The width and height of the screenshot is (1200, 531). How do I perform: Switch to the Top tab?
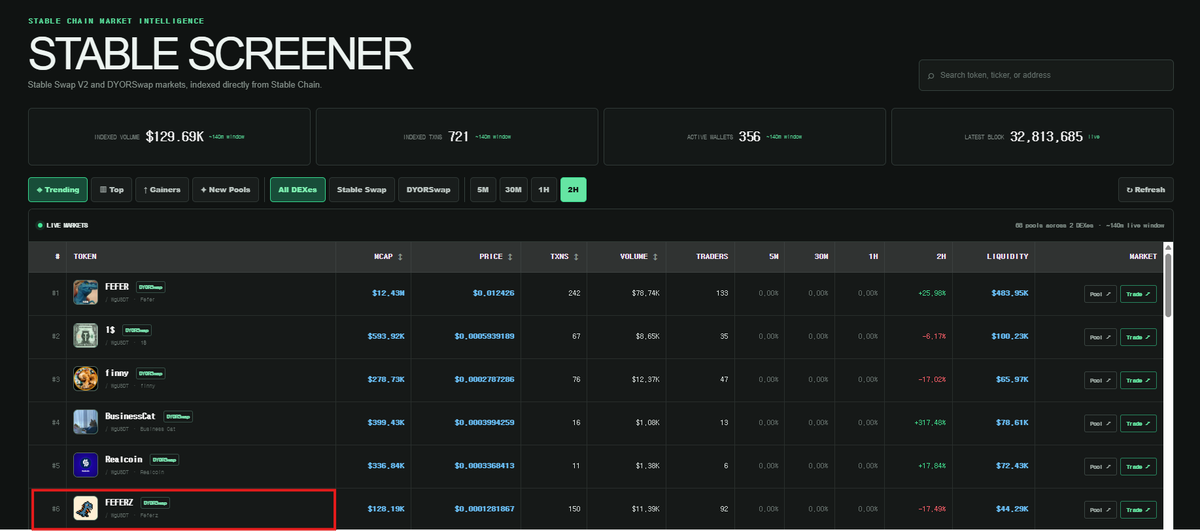(x=111, y=189)
